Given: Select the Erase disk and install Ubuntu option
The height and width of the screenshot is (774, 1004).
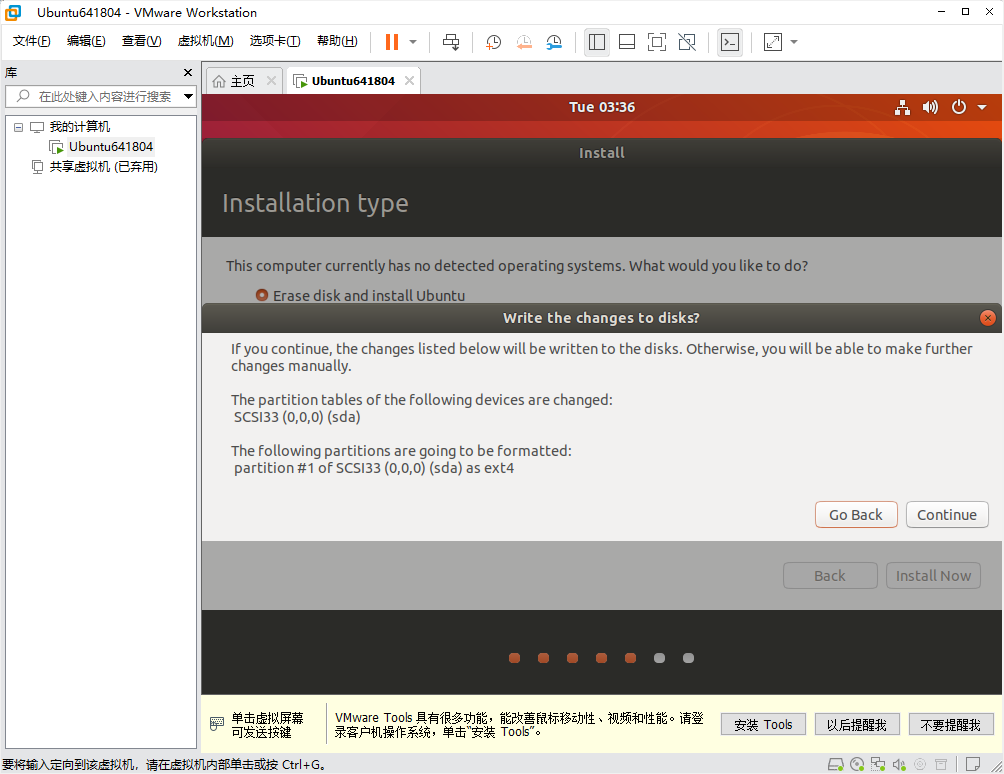Looking at the screenshot, I should (260, 295).
